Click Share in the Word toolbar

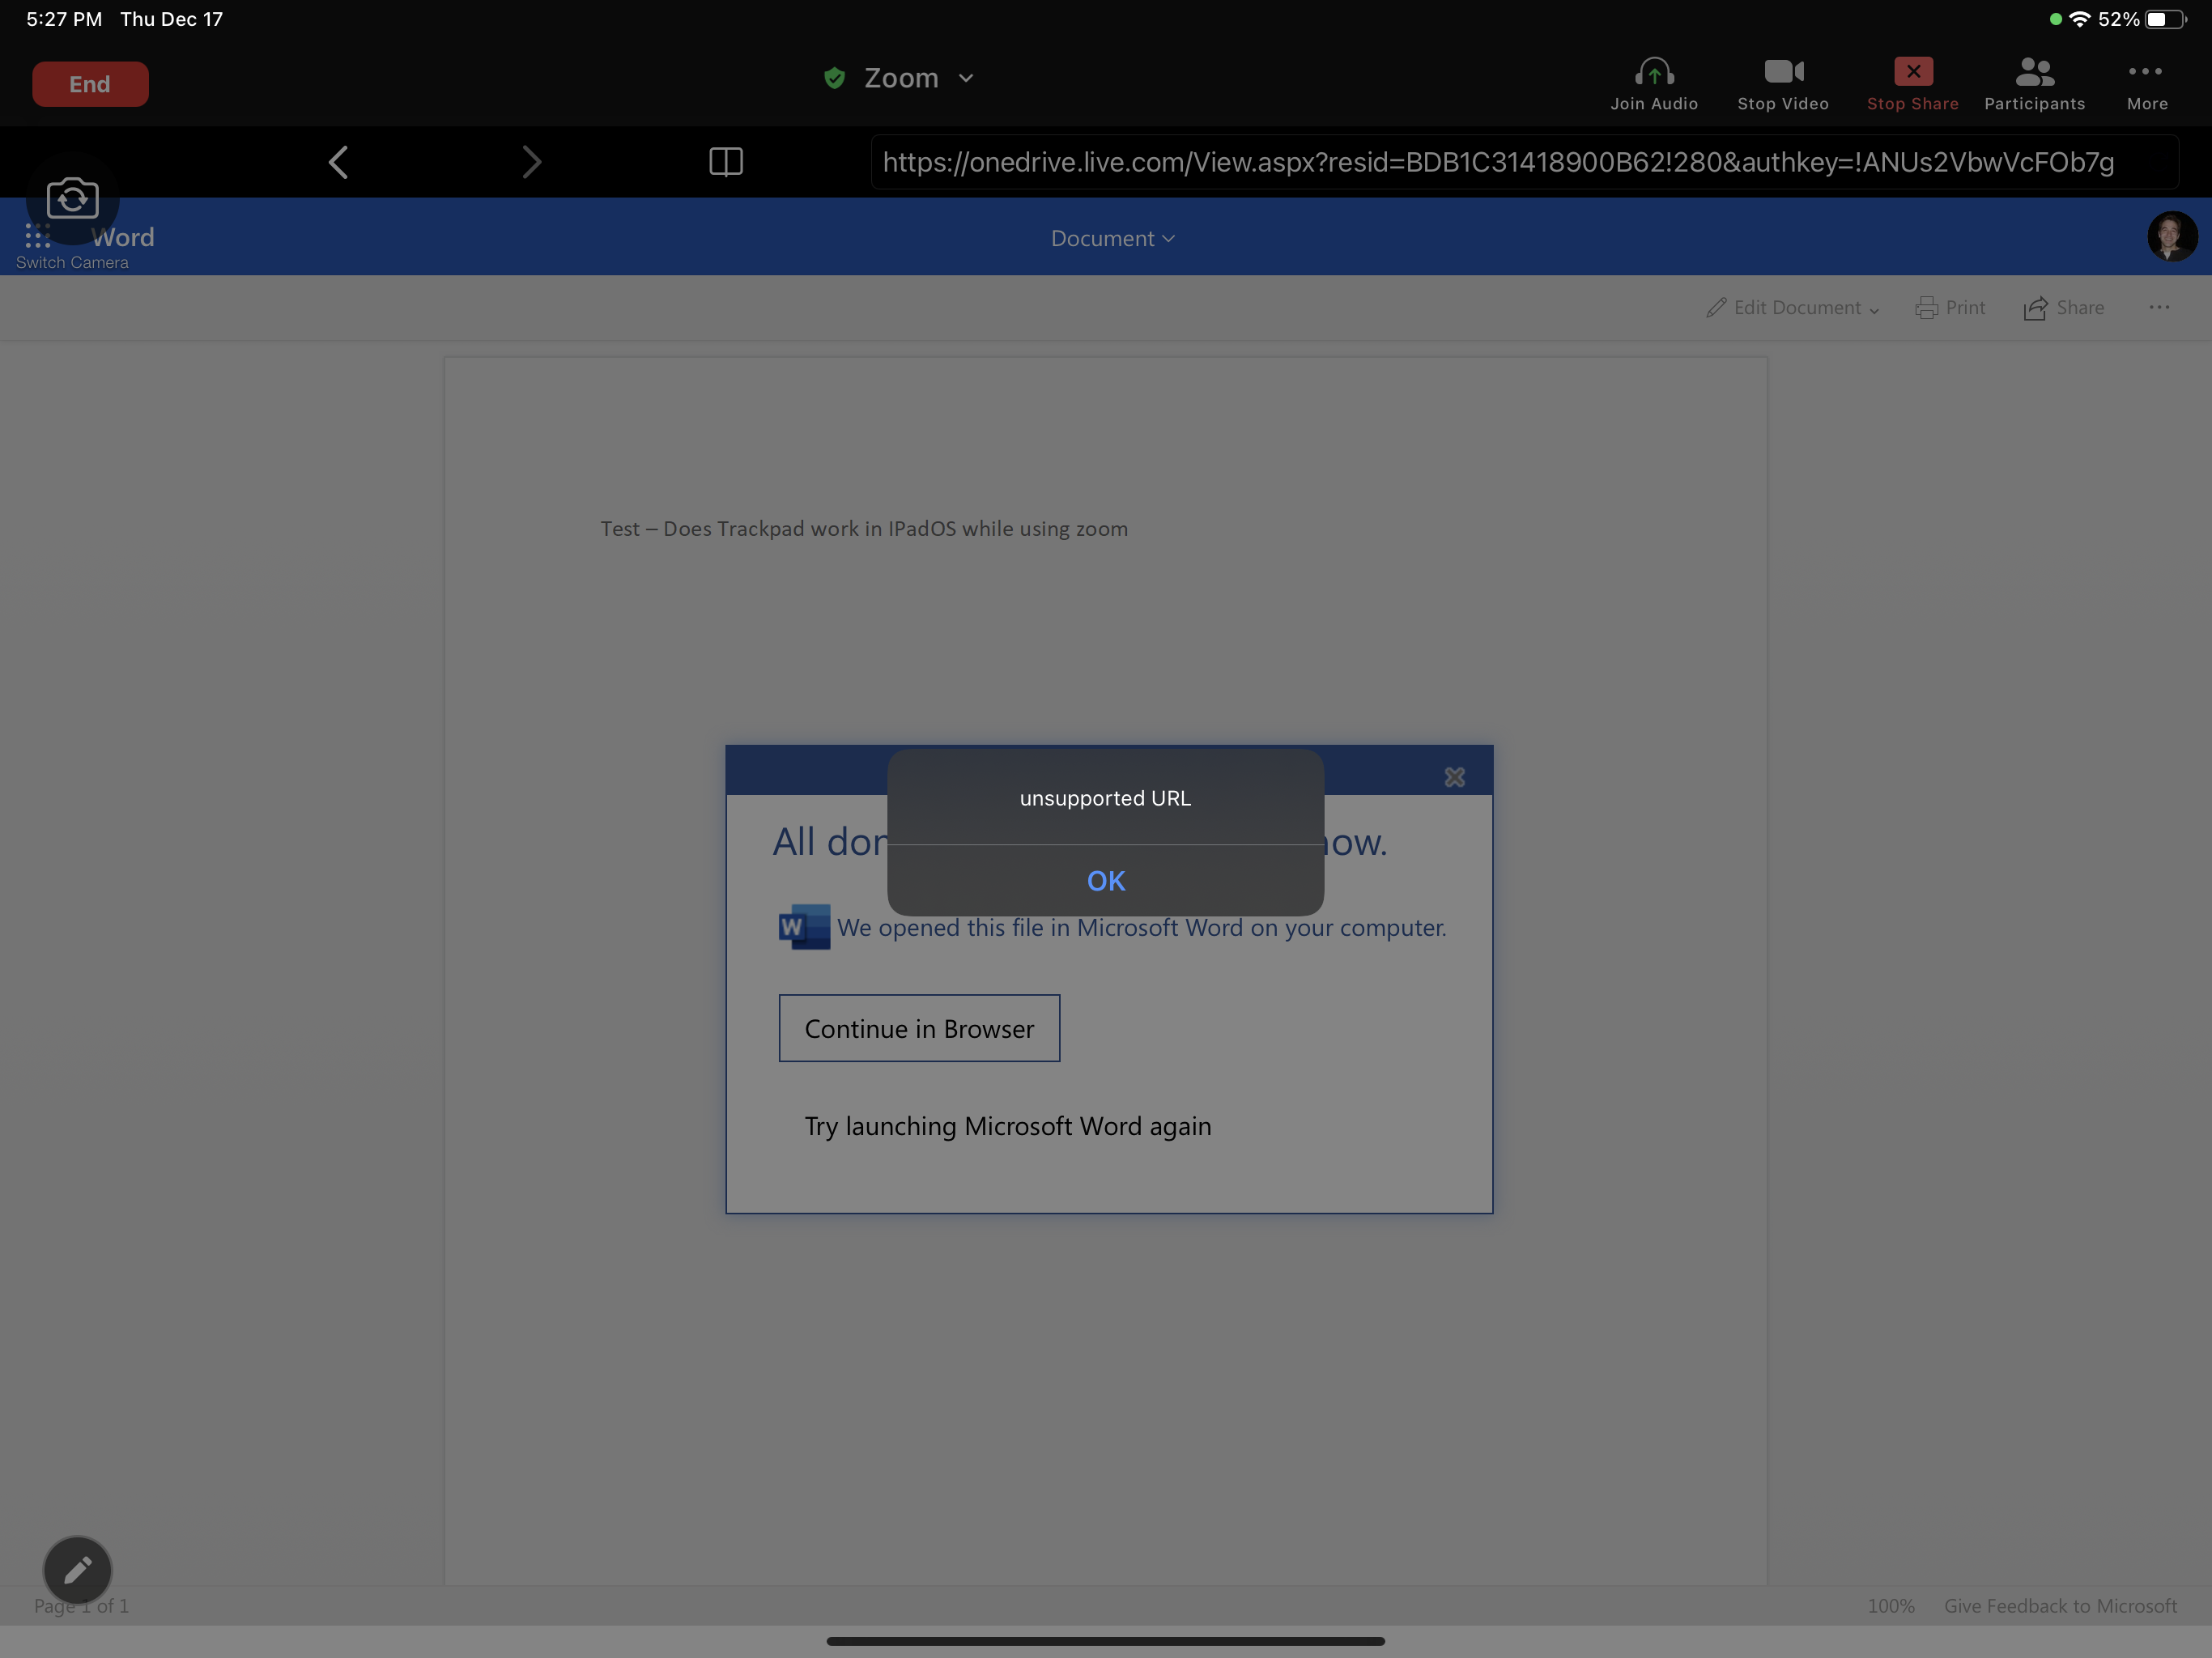(2064, 308)
